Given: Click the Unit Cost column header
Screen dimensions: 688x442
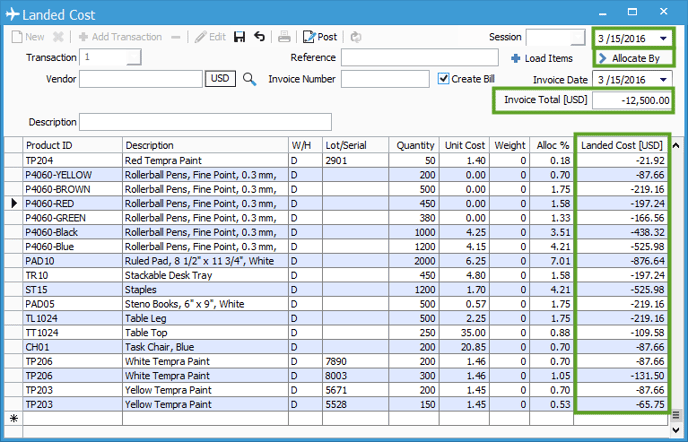Looking at the screenshot, I should click(465, 145).
